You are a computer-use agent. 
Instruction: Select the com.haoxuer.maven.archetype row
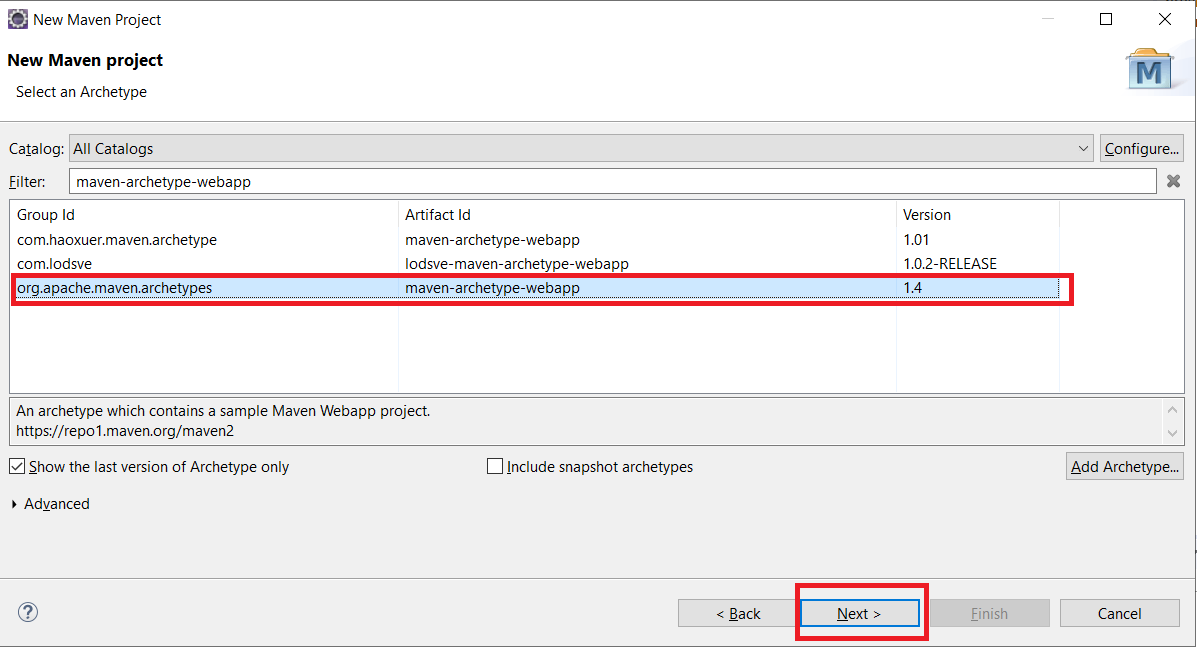tap(117, 240)
